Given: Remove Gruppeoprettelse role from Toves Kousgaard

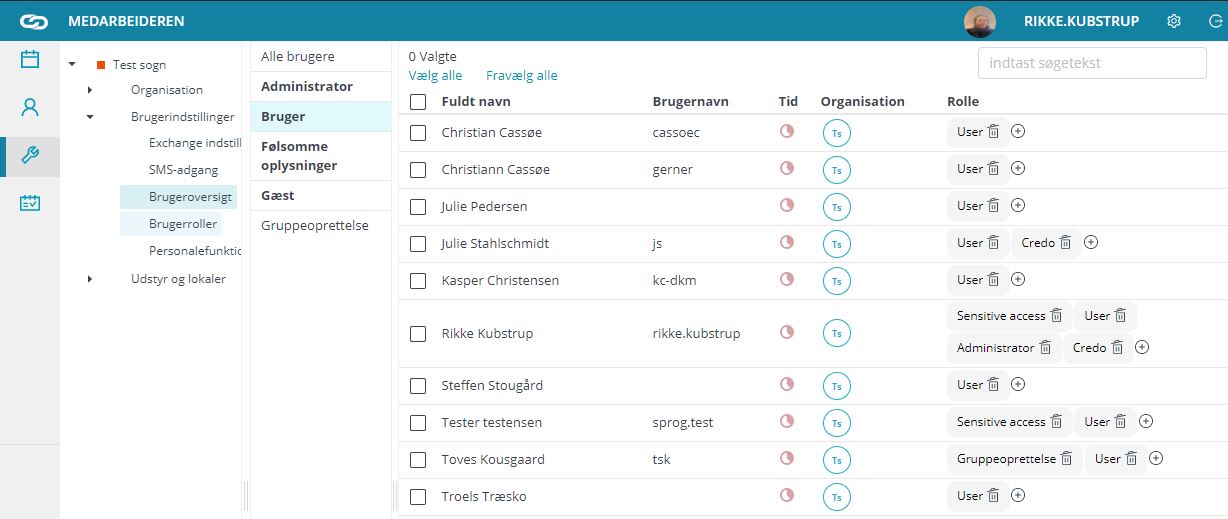Looking at the screenshot, I should (1066, 459).
